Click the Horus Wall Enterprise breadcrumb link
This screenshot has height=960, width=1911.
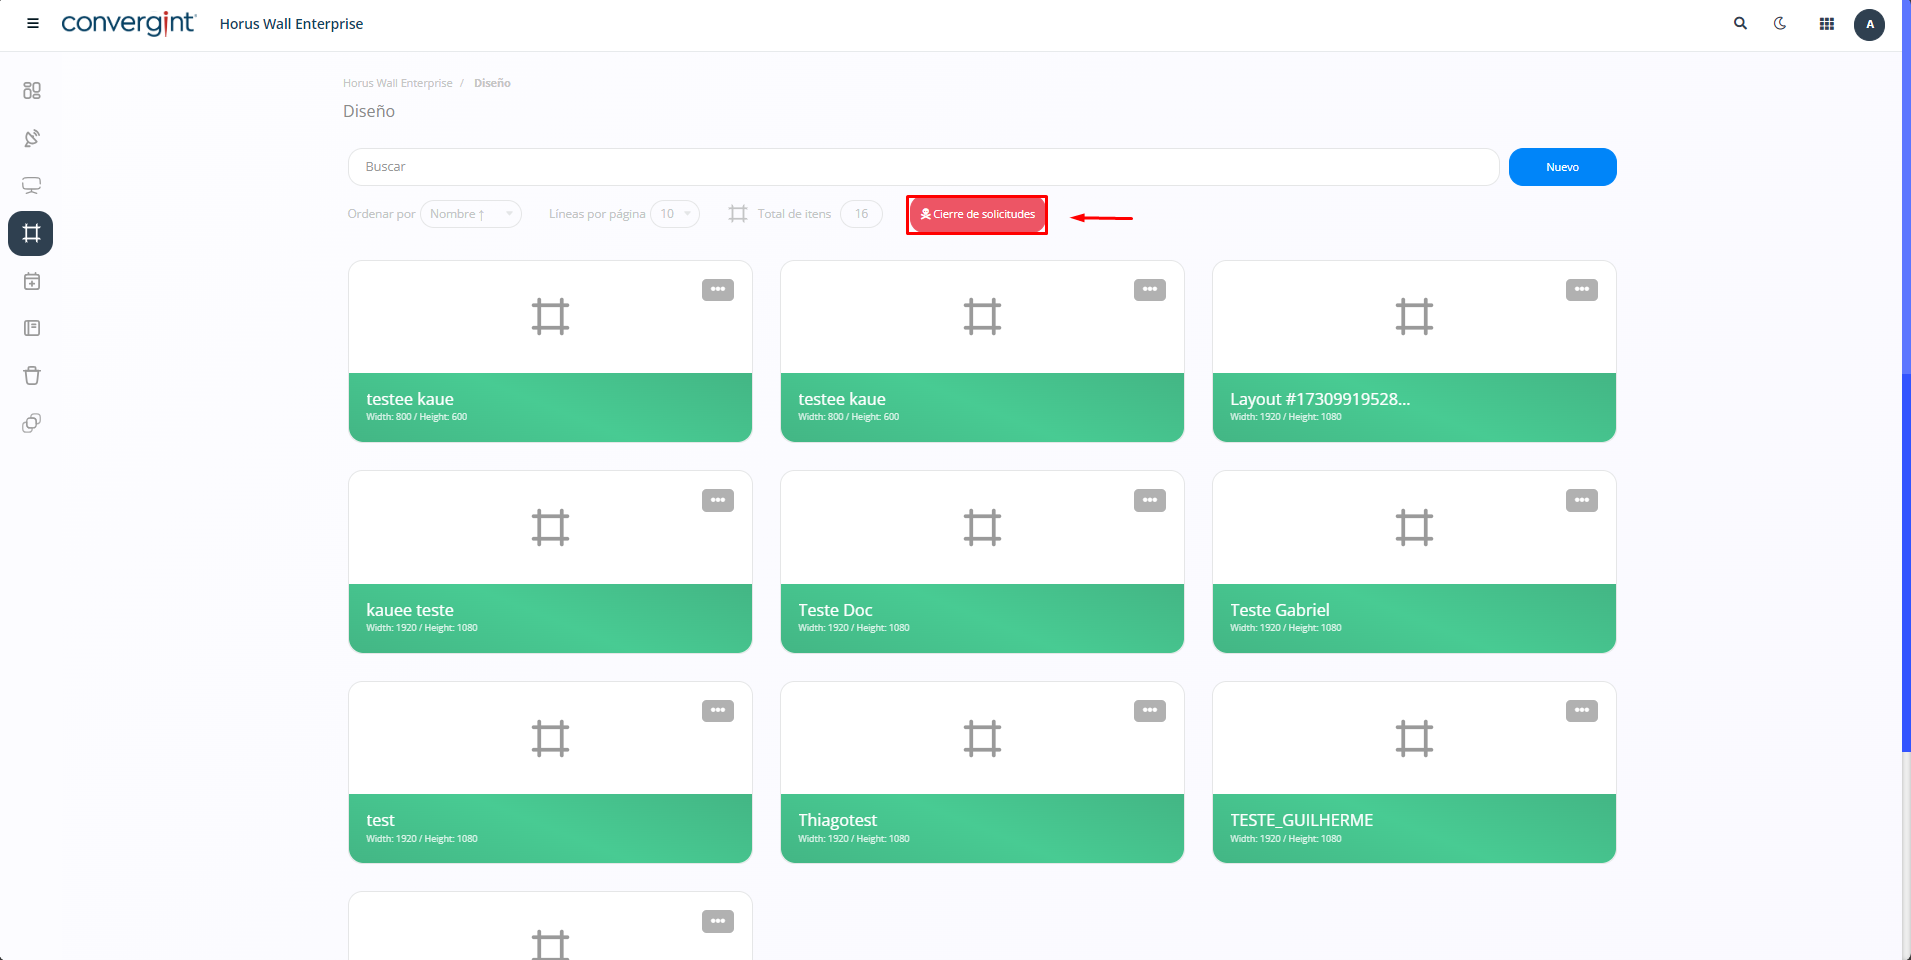pyautogui.click(x=397, y=83)
